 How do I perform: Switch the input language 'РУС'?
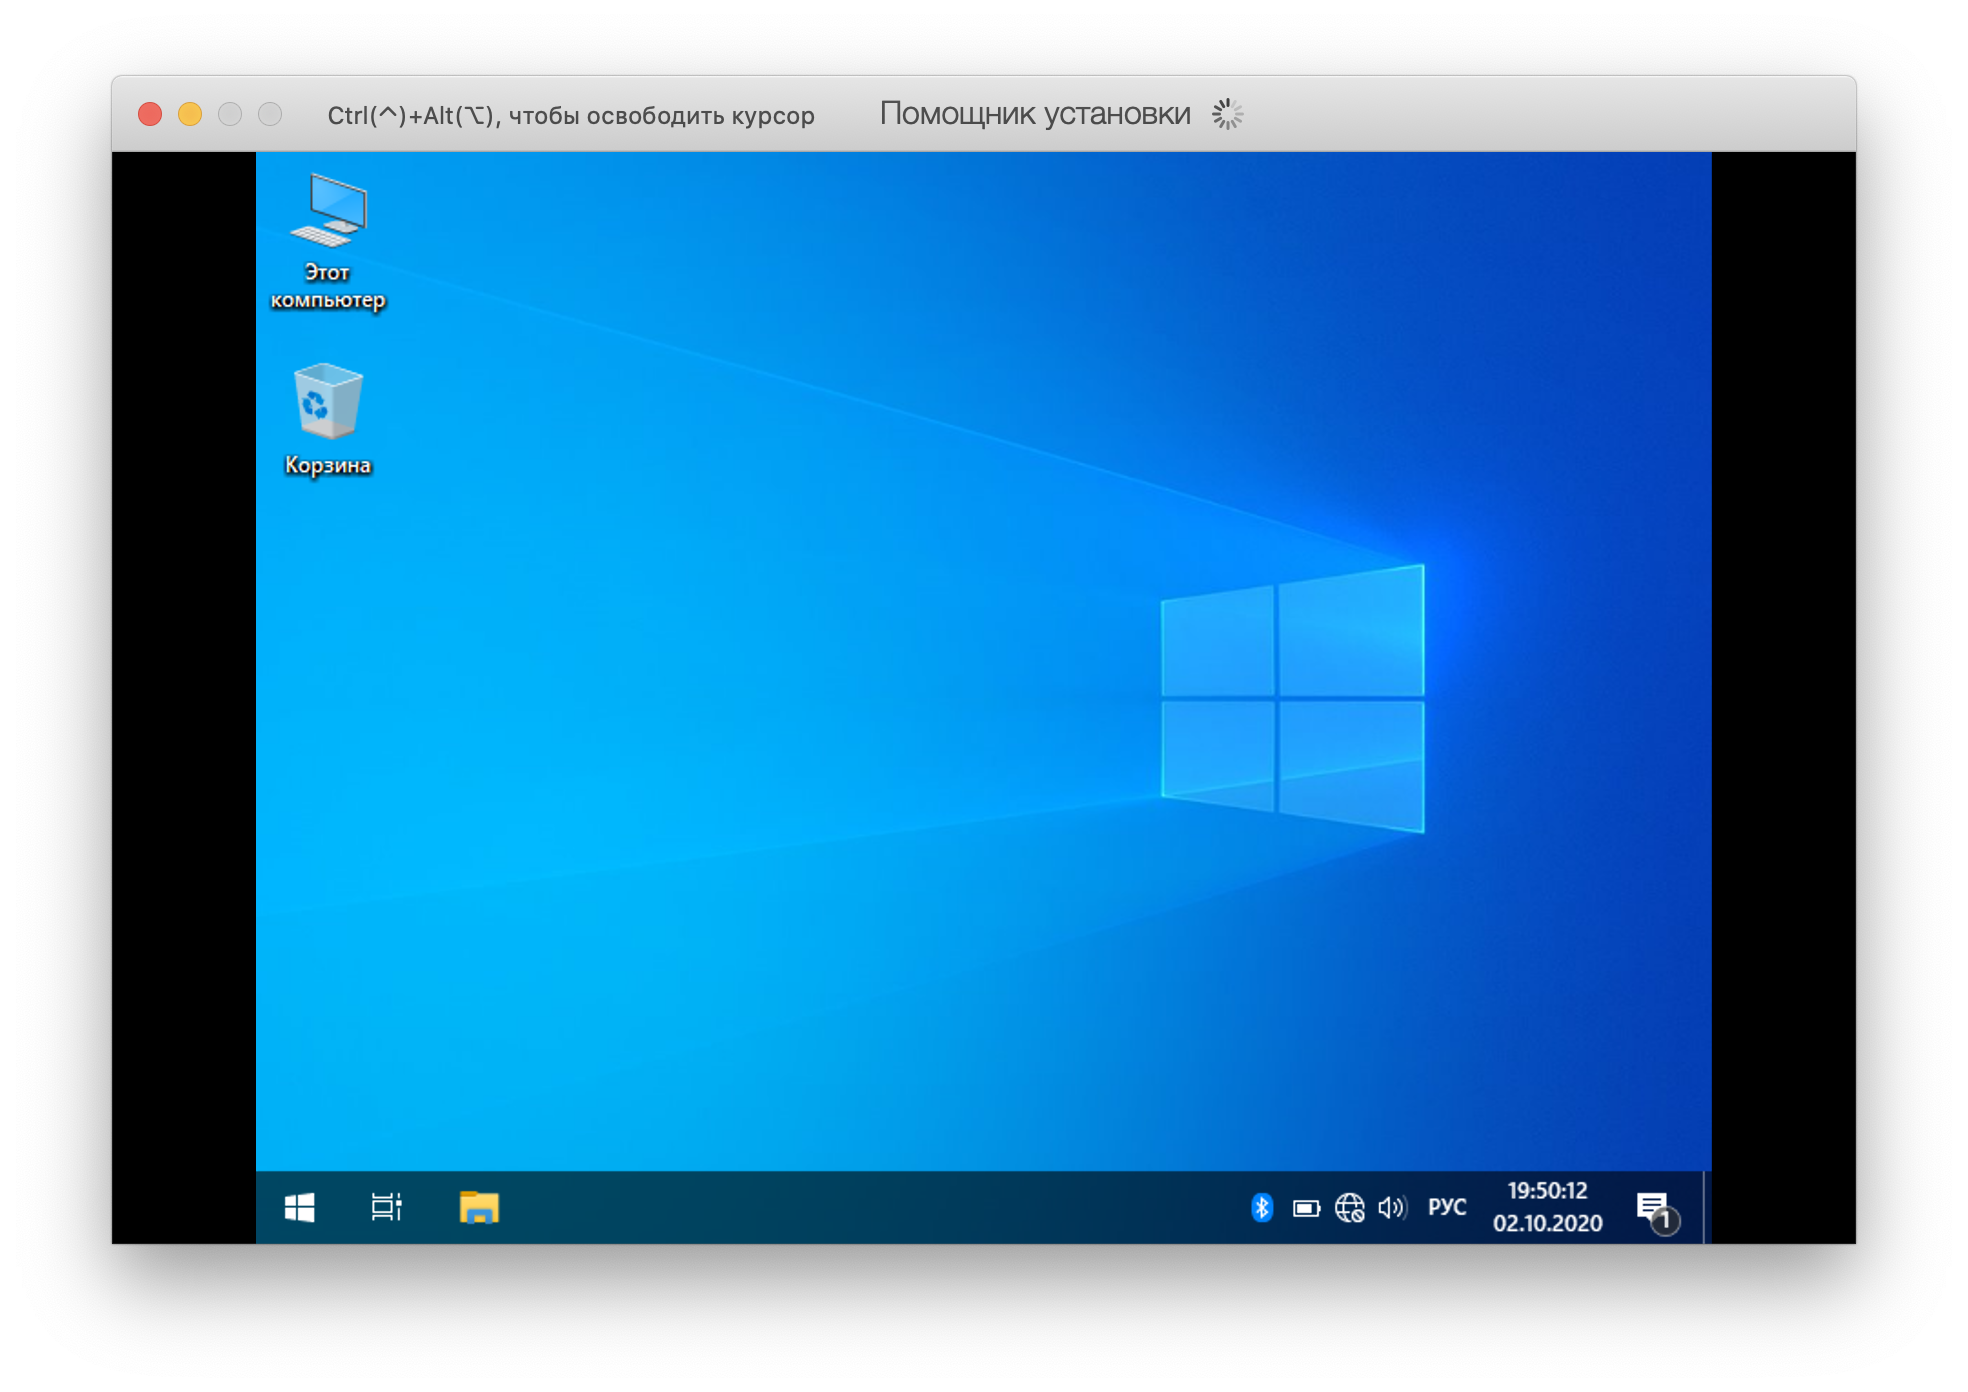point(1447,1207)
